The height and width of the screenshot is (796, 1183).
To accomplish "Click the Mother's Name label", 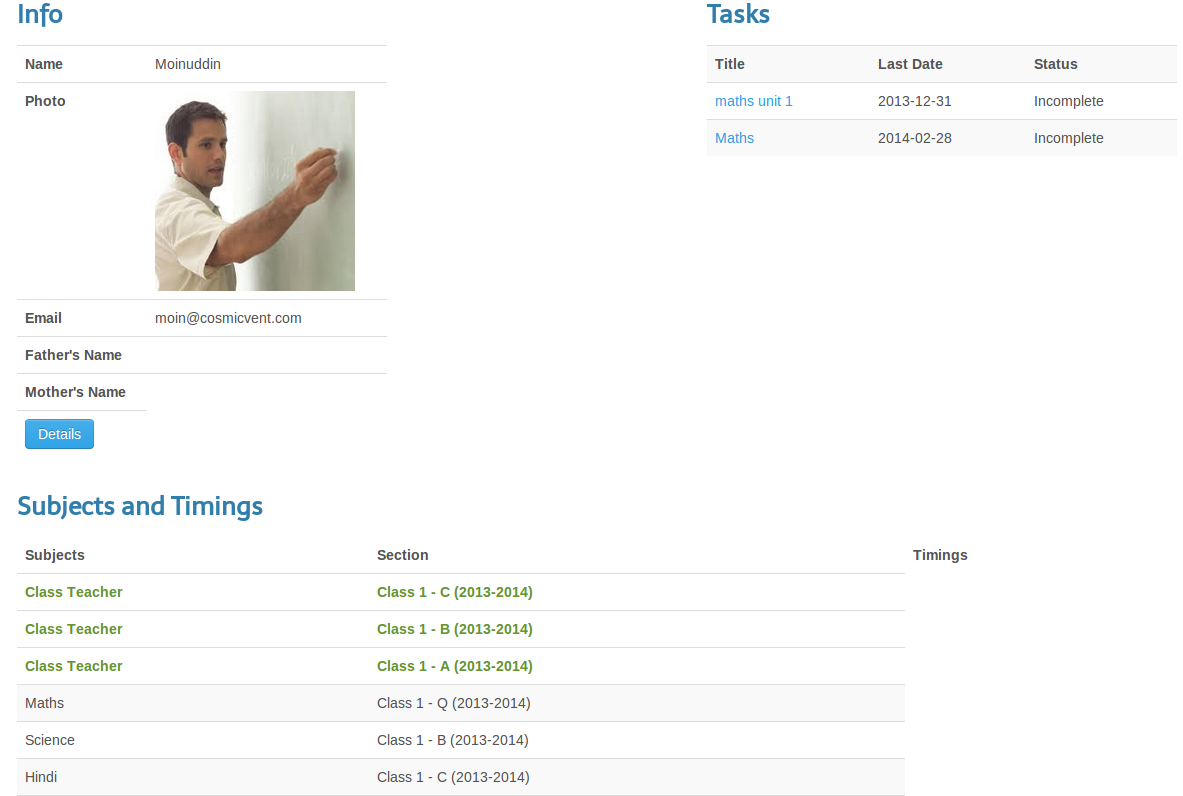I will (75, 392).
